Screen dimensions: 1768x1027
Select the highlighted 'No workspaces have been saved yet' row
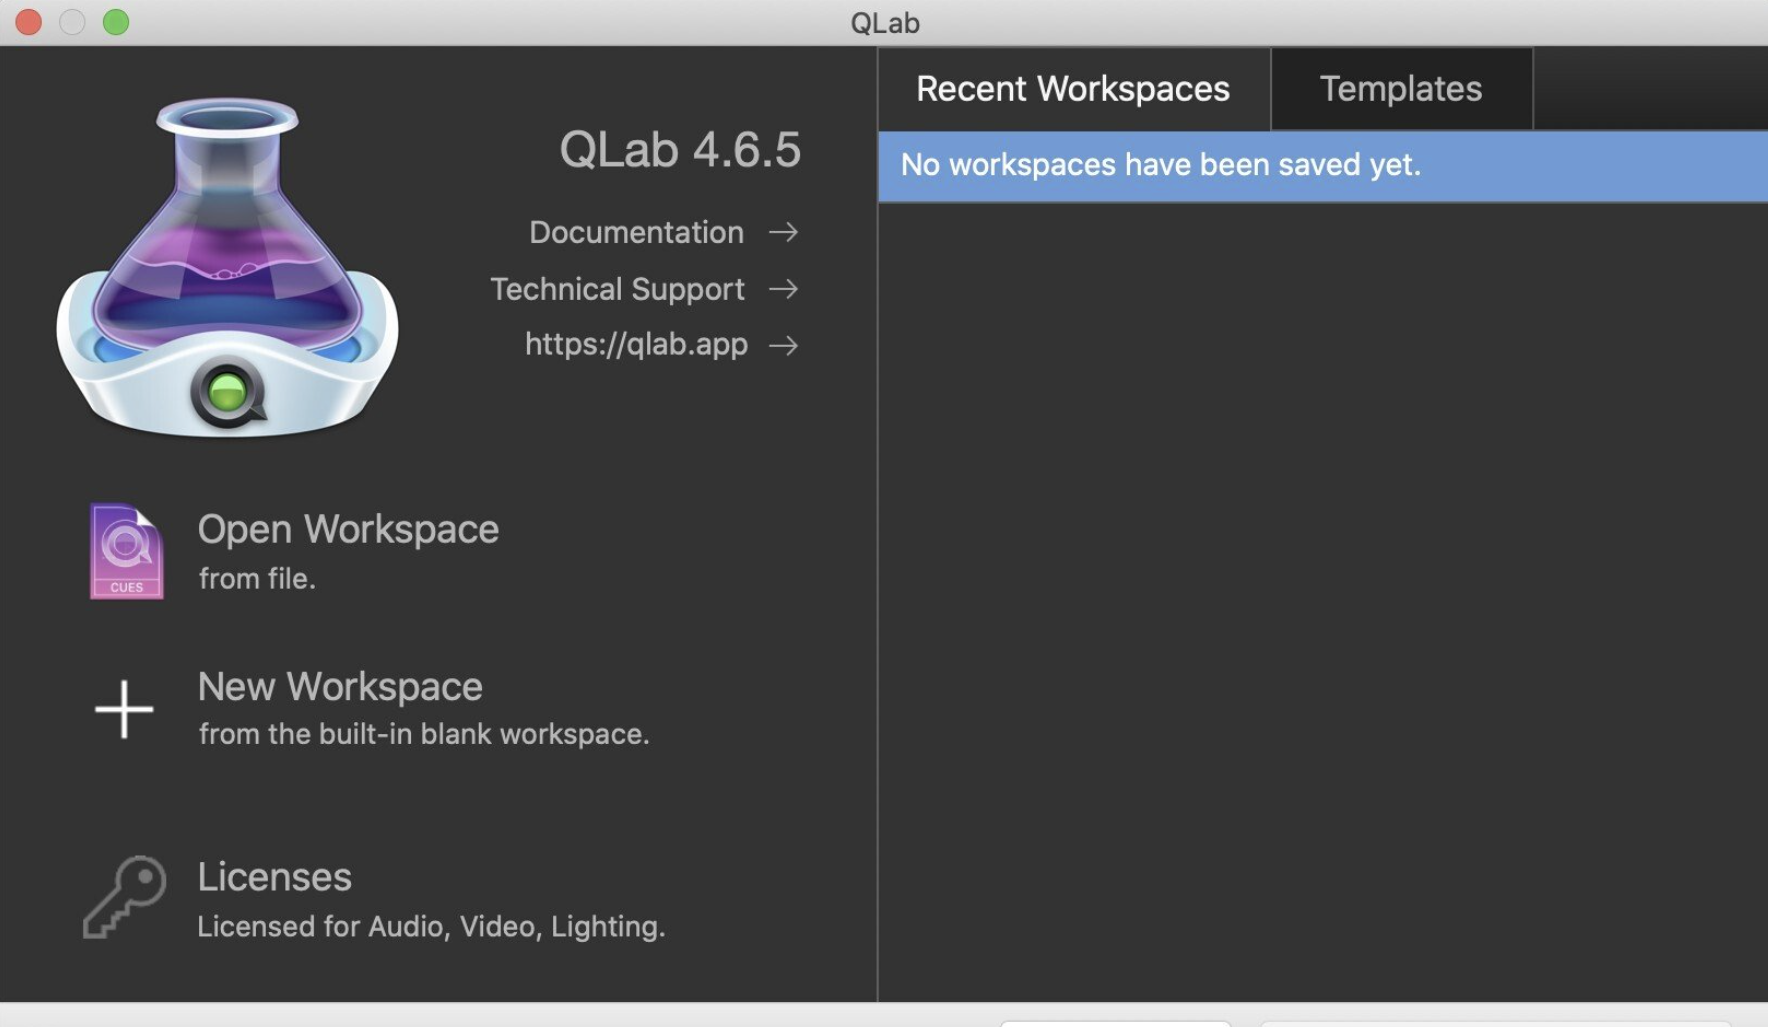coord(1320,166)
